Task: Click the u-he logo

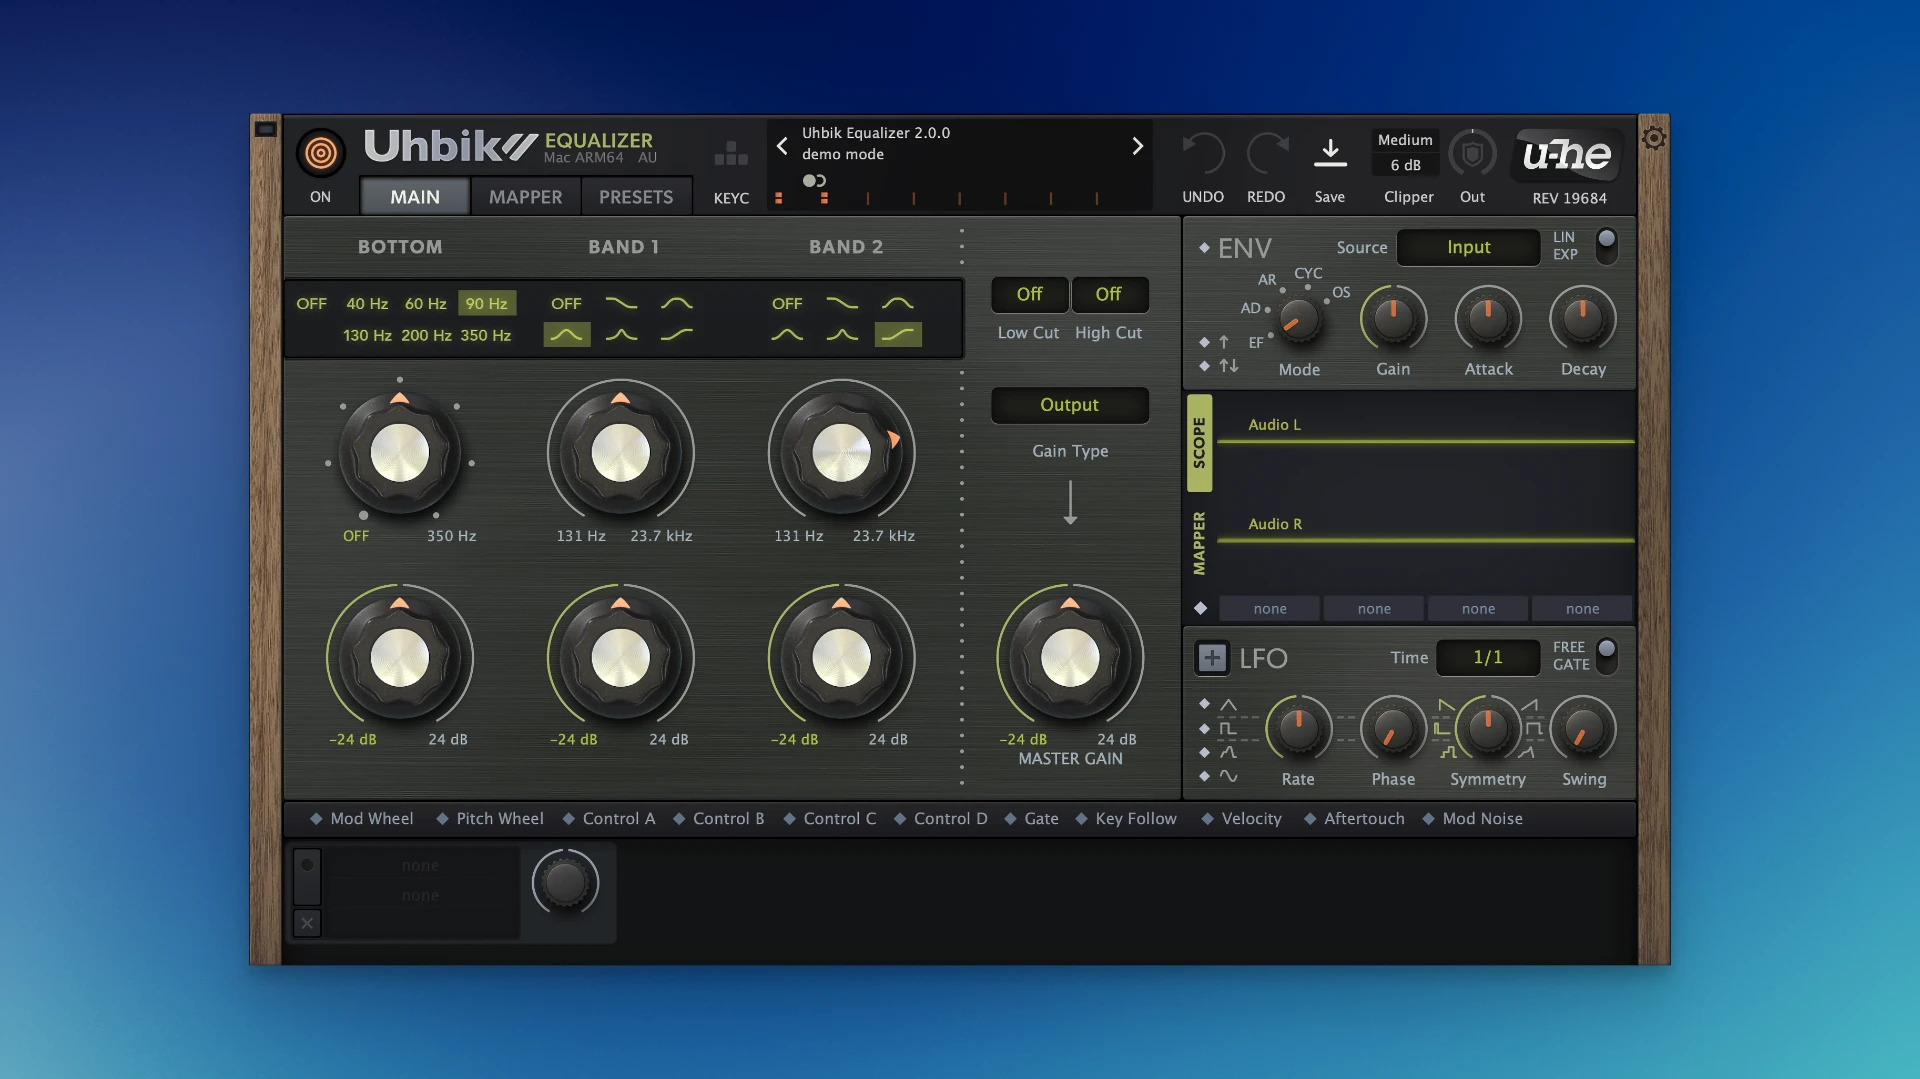Action: click(1567, 154)
